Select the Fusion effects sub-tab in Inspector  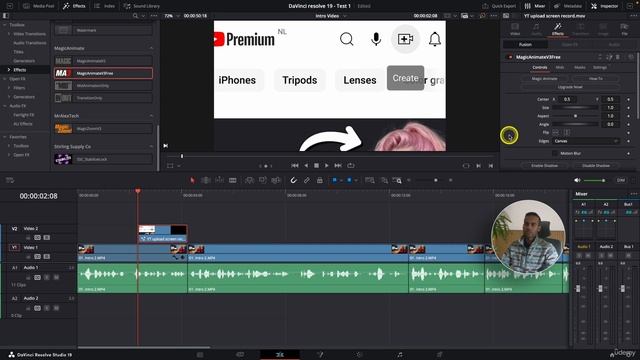click(525, 44)
